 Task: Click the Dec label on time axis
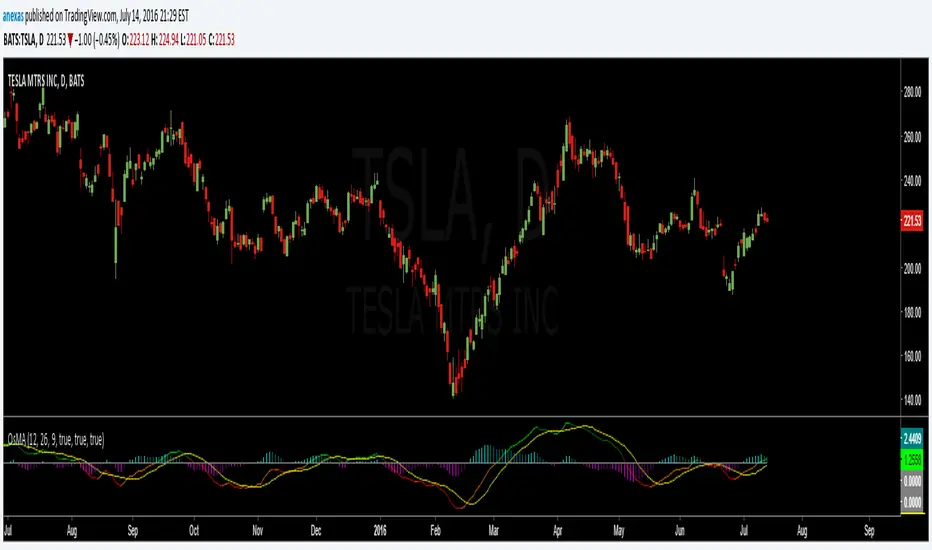pos(316,530)
